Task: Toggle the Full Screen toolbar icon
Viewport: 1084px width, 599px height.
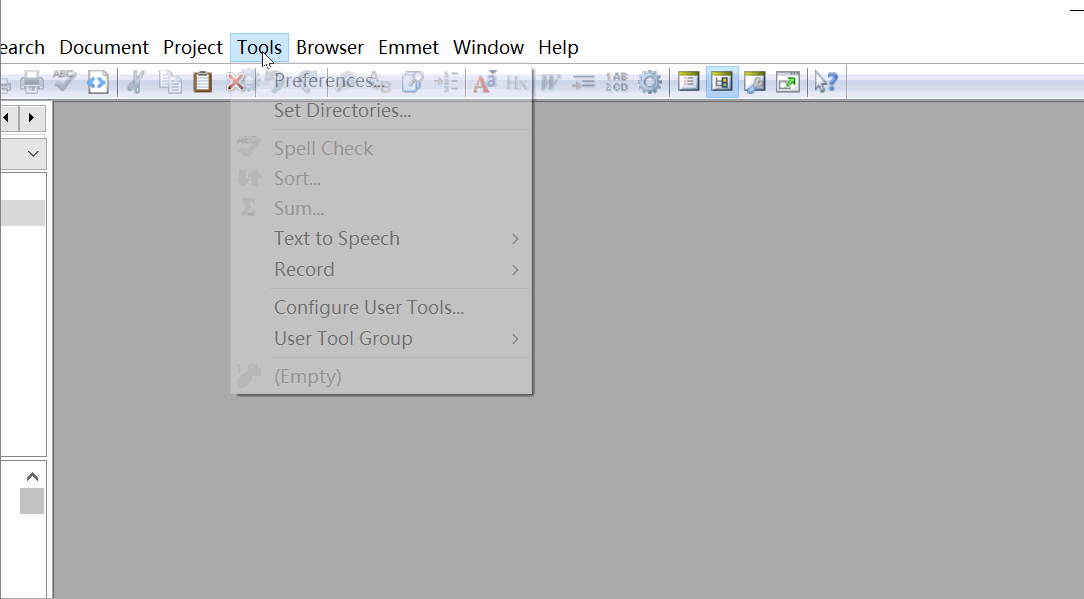Action: 788,82
